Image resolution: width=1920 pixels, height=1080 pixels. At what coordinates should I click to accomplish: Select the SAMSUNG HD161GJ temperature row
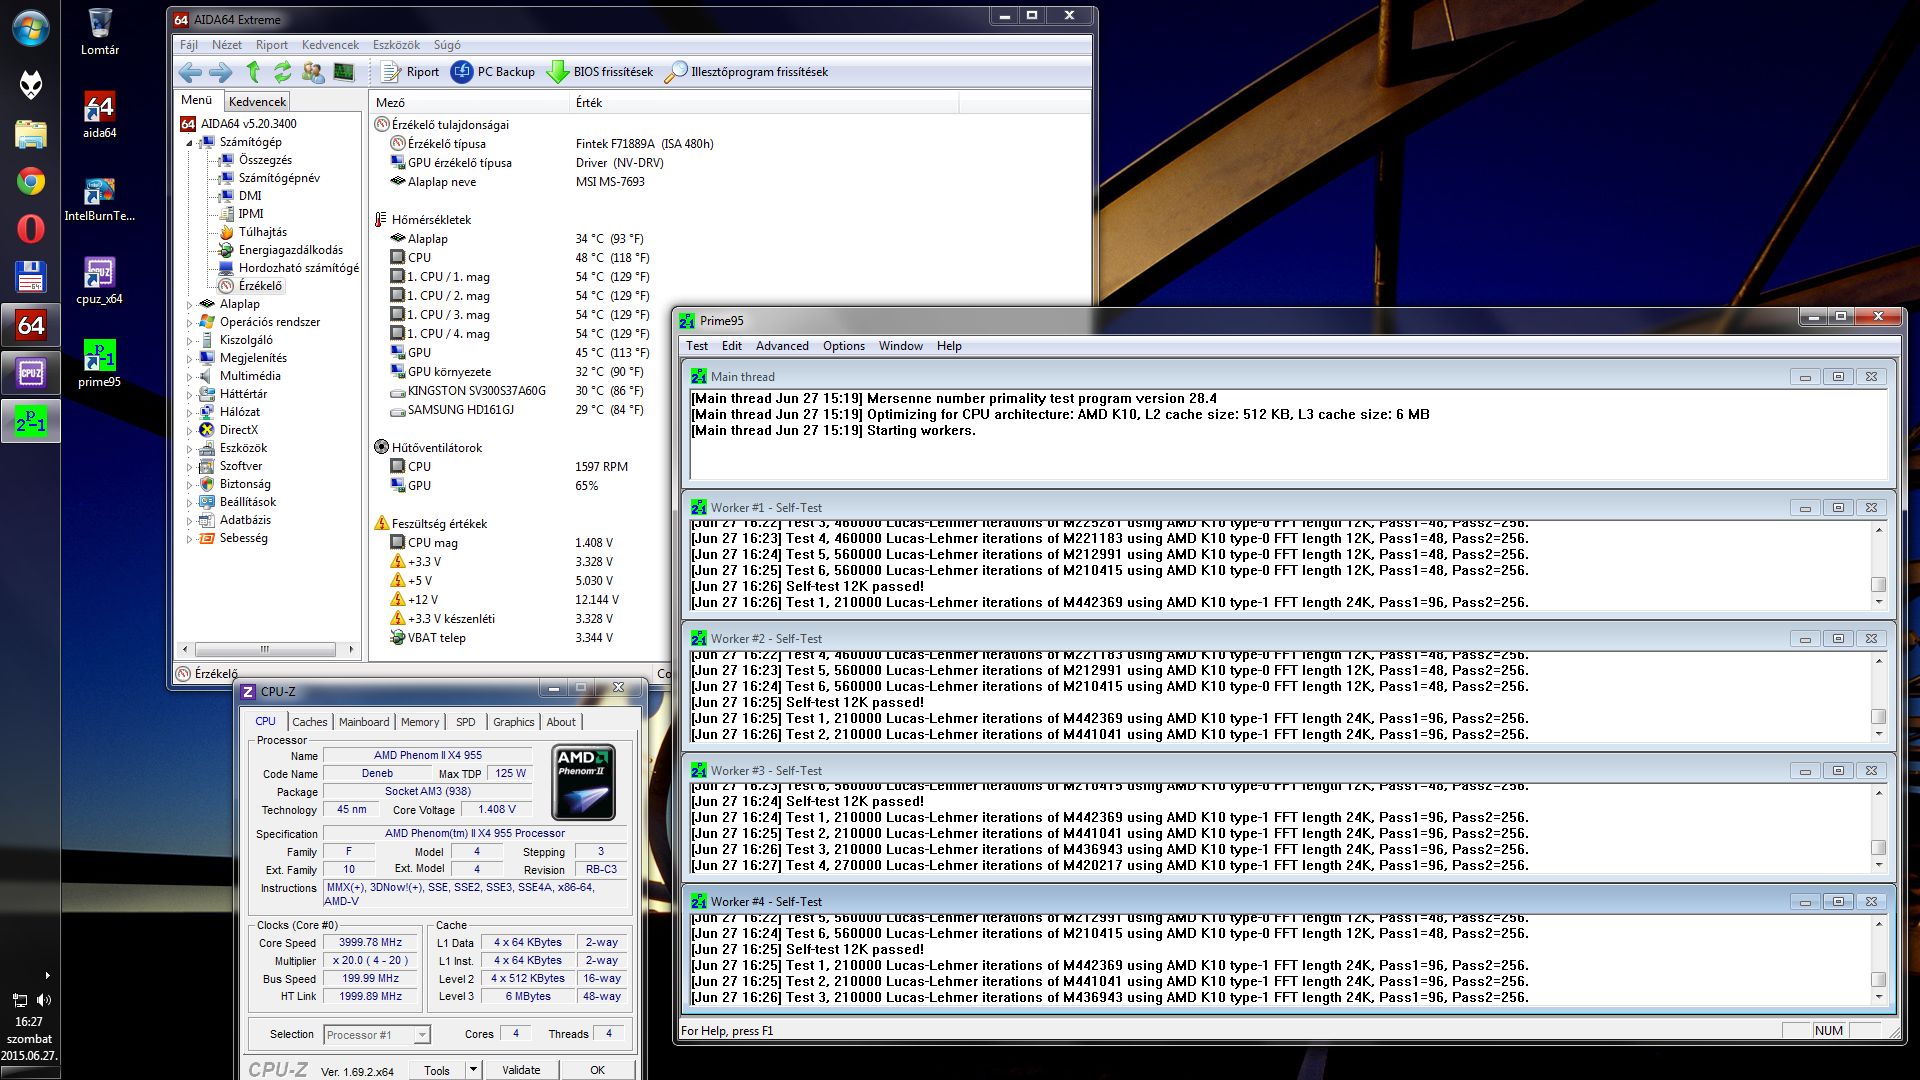(520, 410)
